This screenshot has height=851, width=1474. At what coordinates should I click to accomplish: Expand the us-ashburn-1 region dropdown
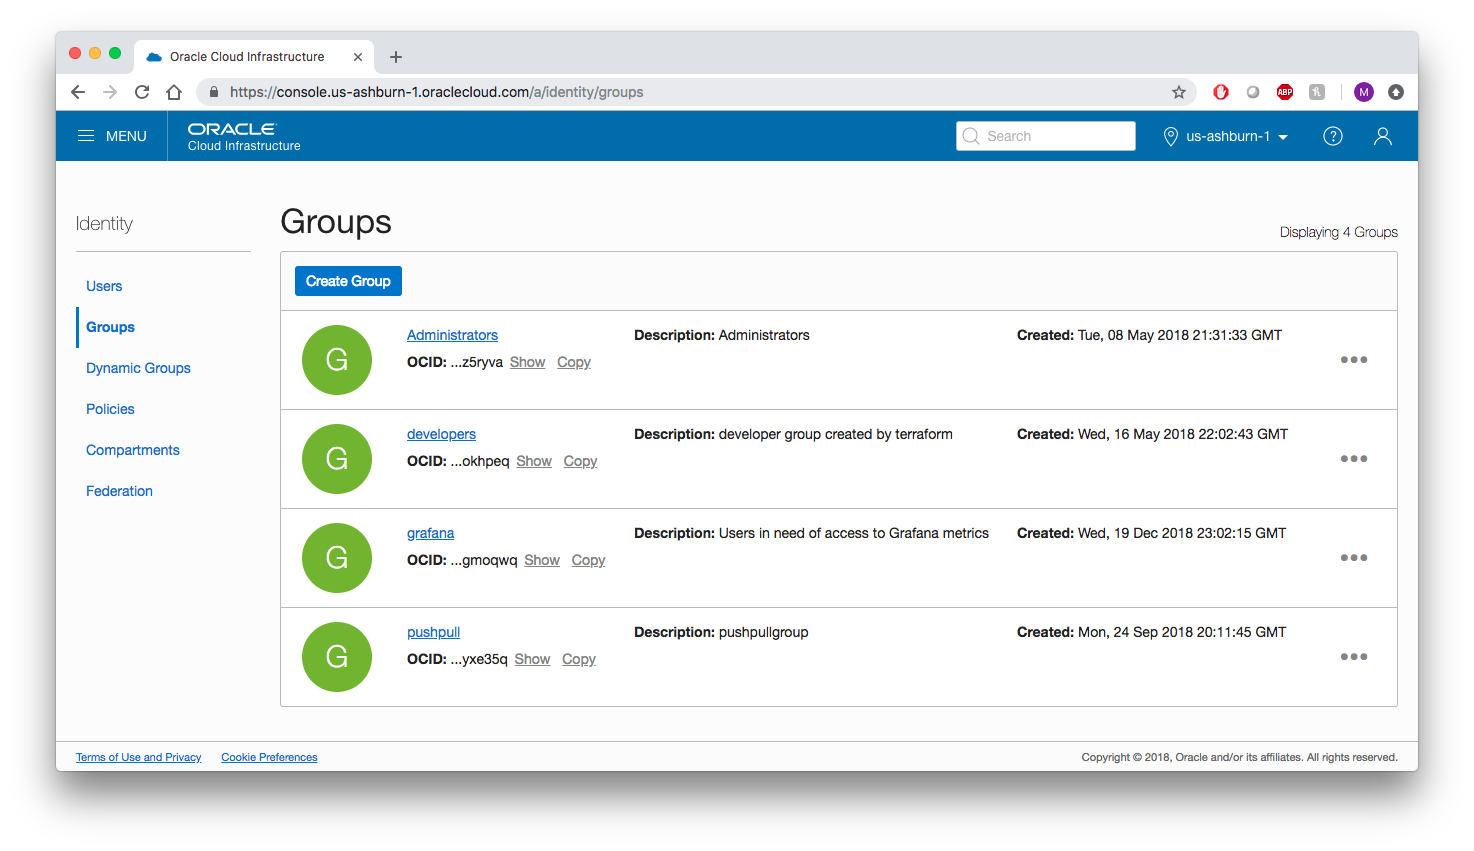(1227, 136)
